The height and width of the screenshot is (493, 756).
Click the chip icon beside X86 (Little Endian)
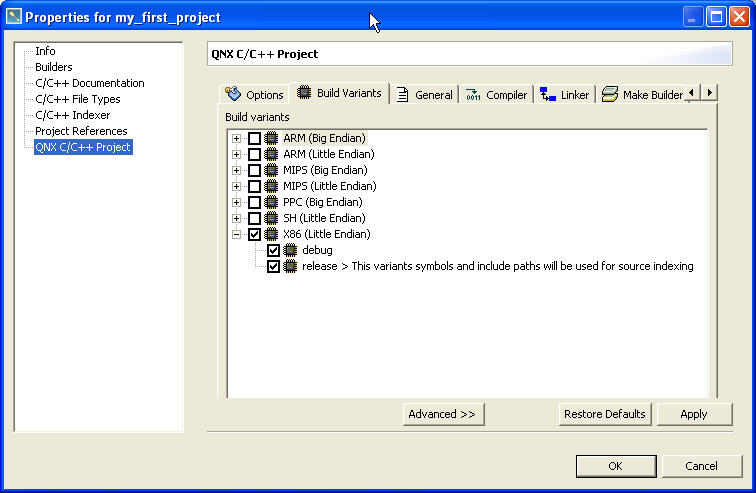(271, 234)
